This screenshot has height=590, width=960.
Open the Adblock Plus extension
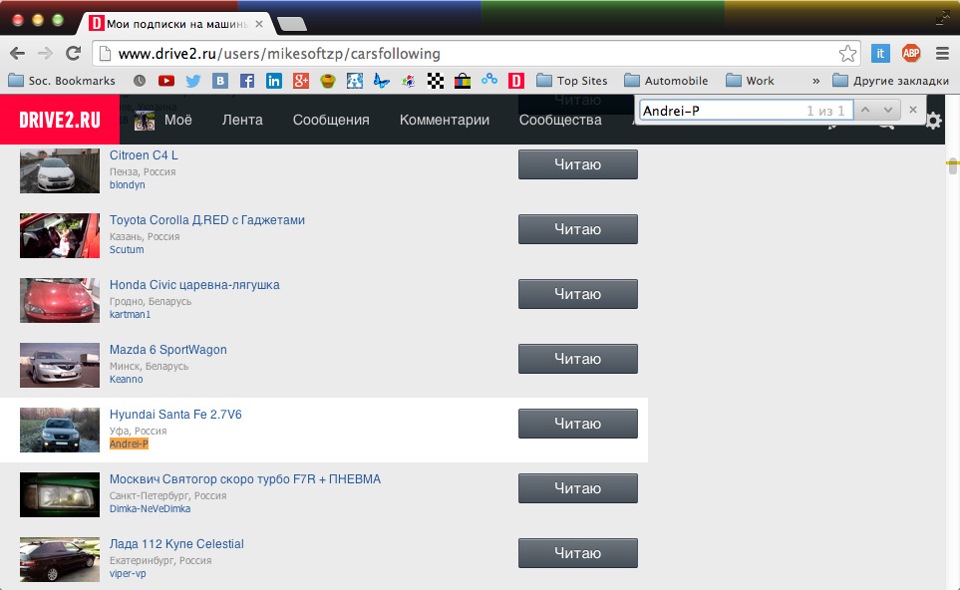tap(911, 54)
